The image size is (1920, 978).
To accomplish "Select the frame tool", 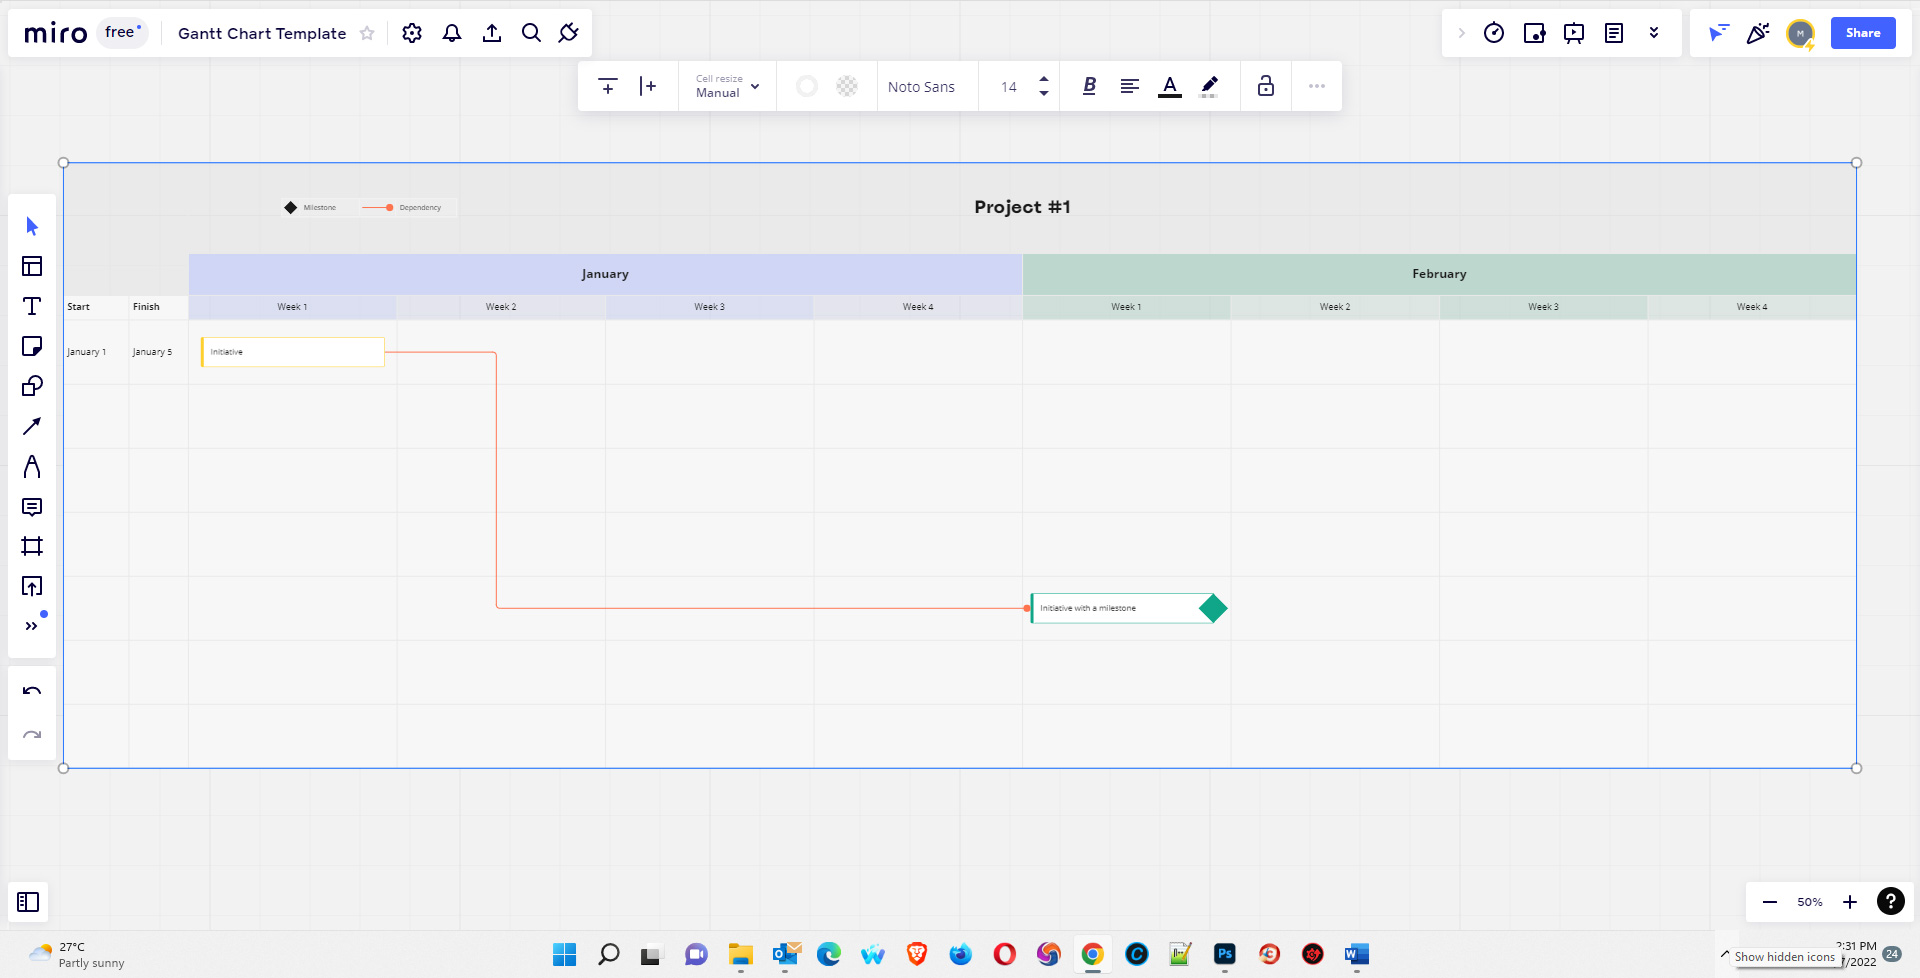I will pyautogui.click(x=32, y=546).
